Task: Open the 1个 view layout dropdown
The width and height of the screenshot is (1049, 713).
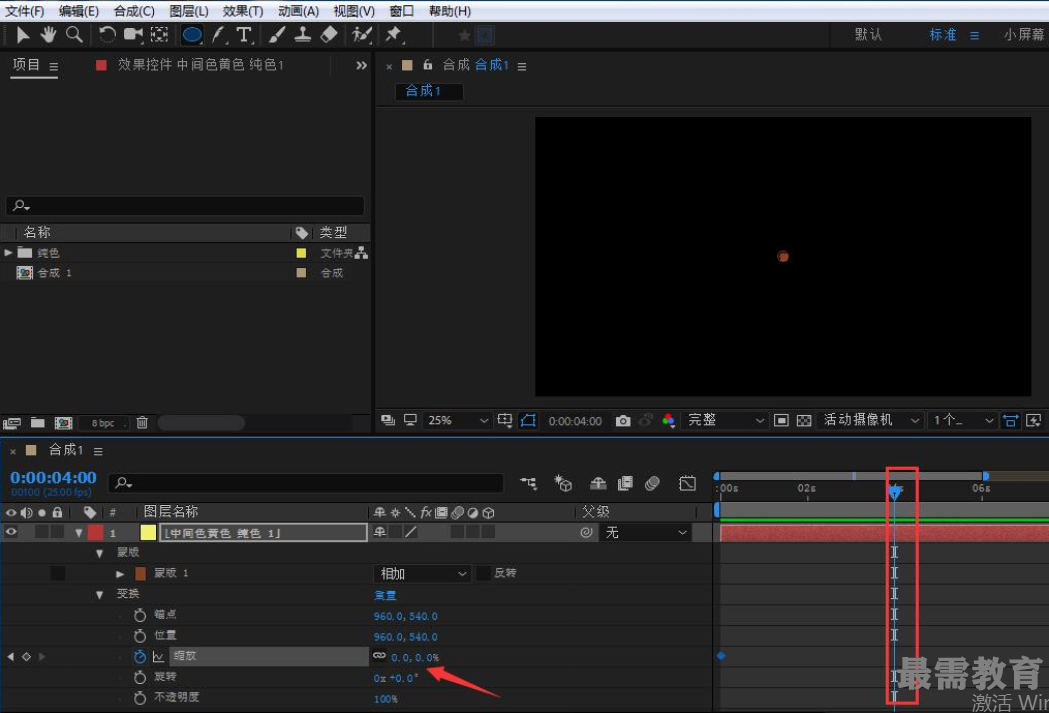Action: click(x=963, y=421)
